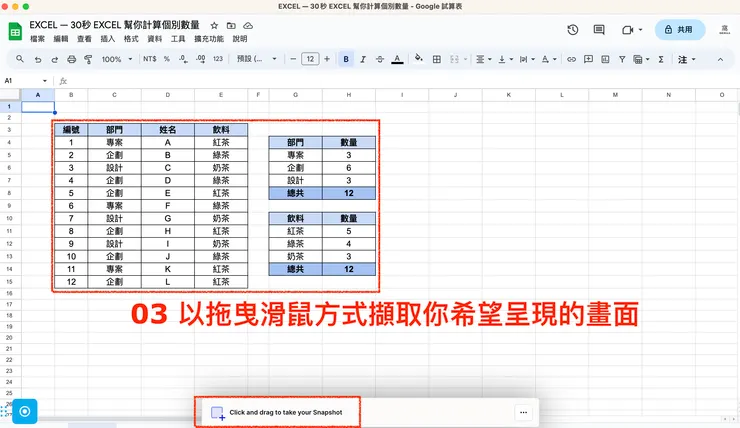The width and height of the screenshot is (740, 428).
Task: Open the 格式 menu
Action: coord(131,39)
